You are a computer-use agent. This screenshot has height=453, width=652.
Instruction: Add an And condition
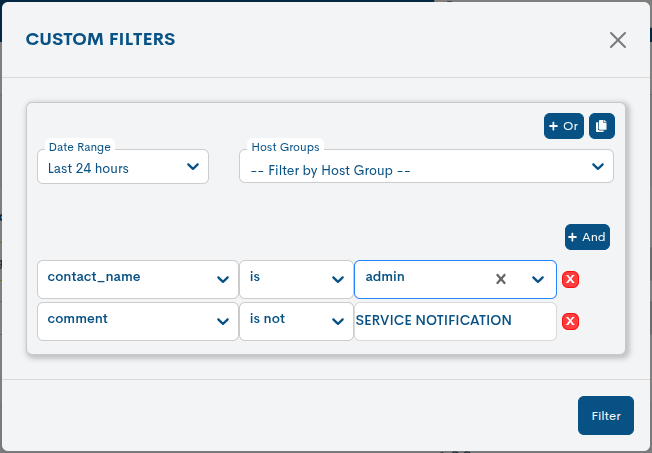point(587,237)
